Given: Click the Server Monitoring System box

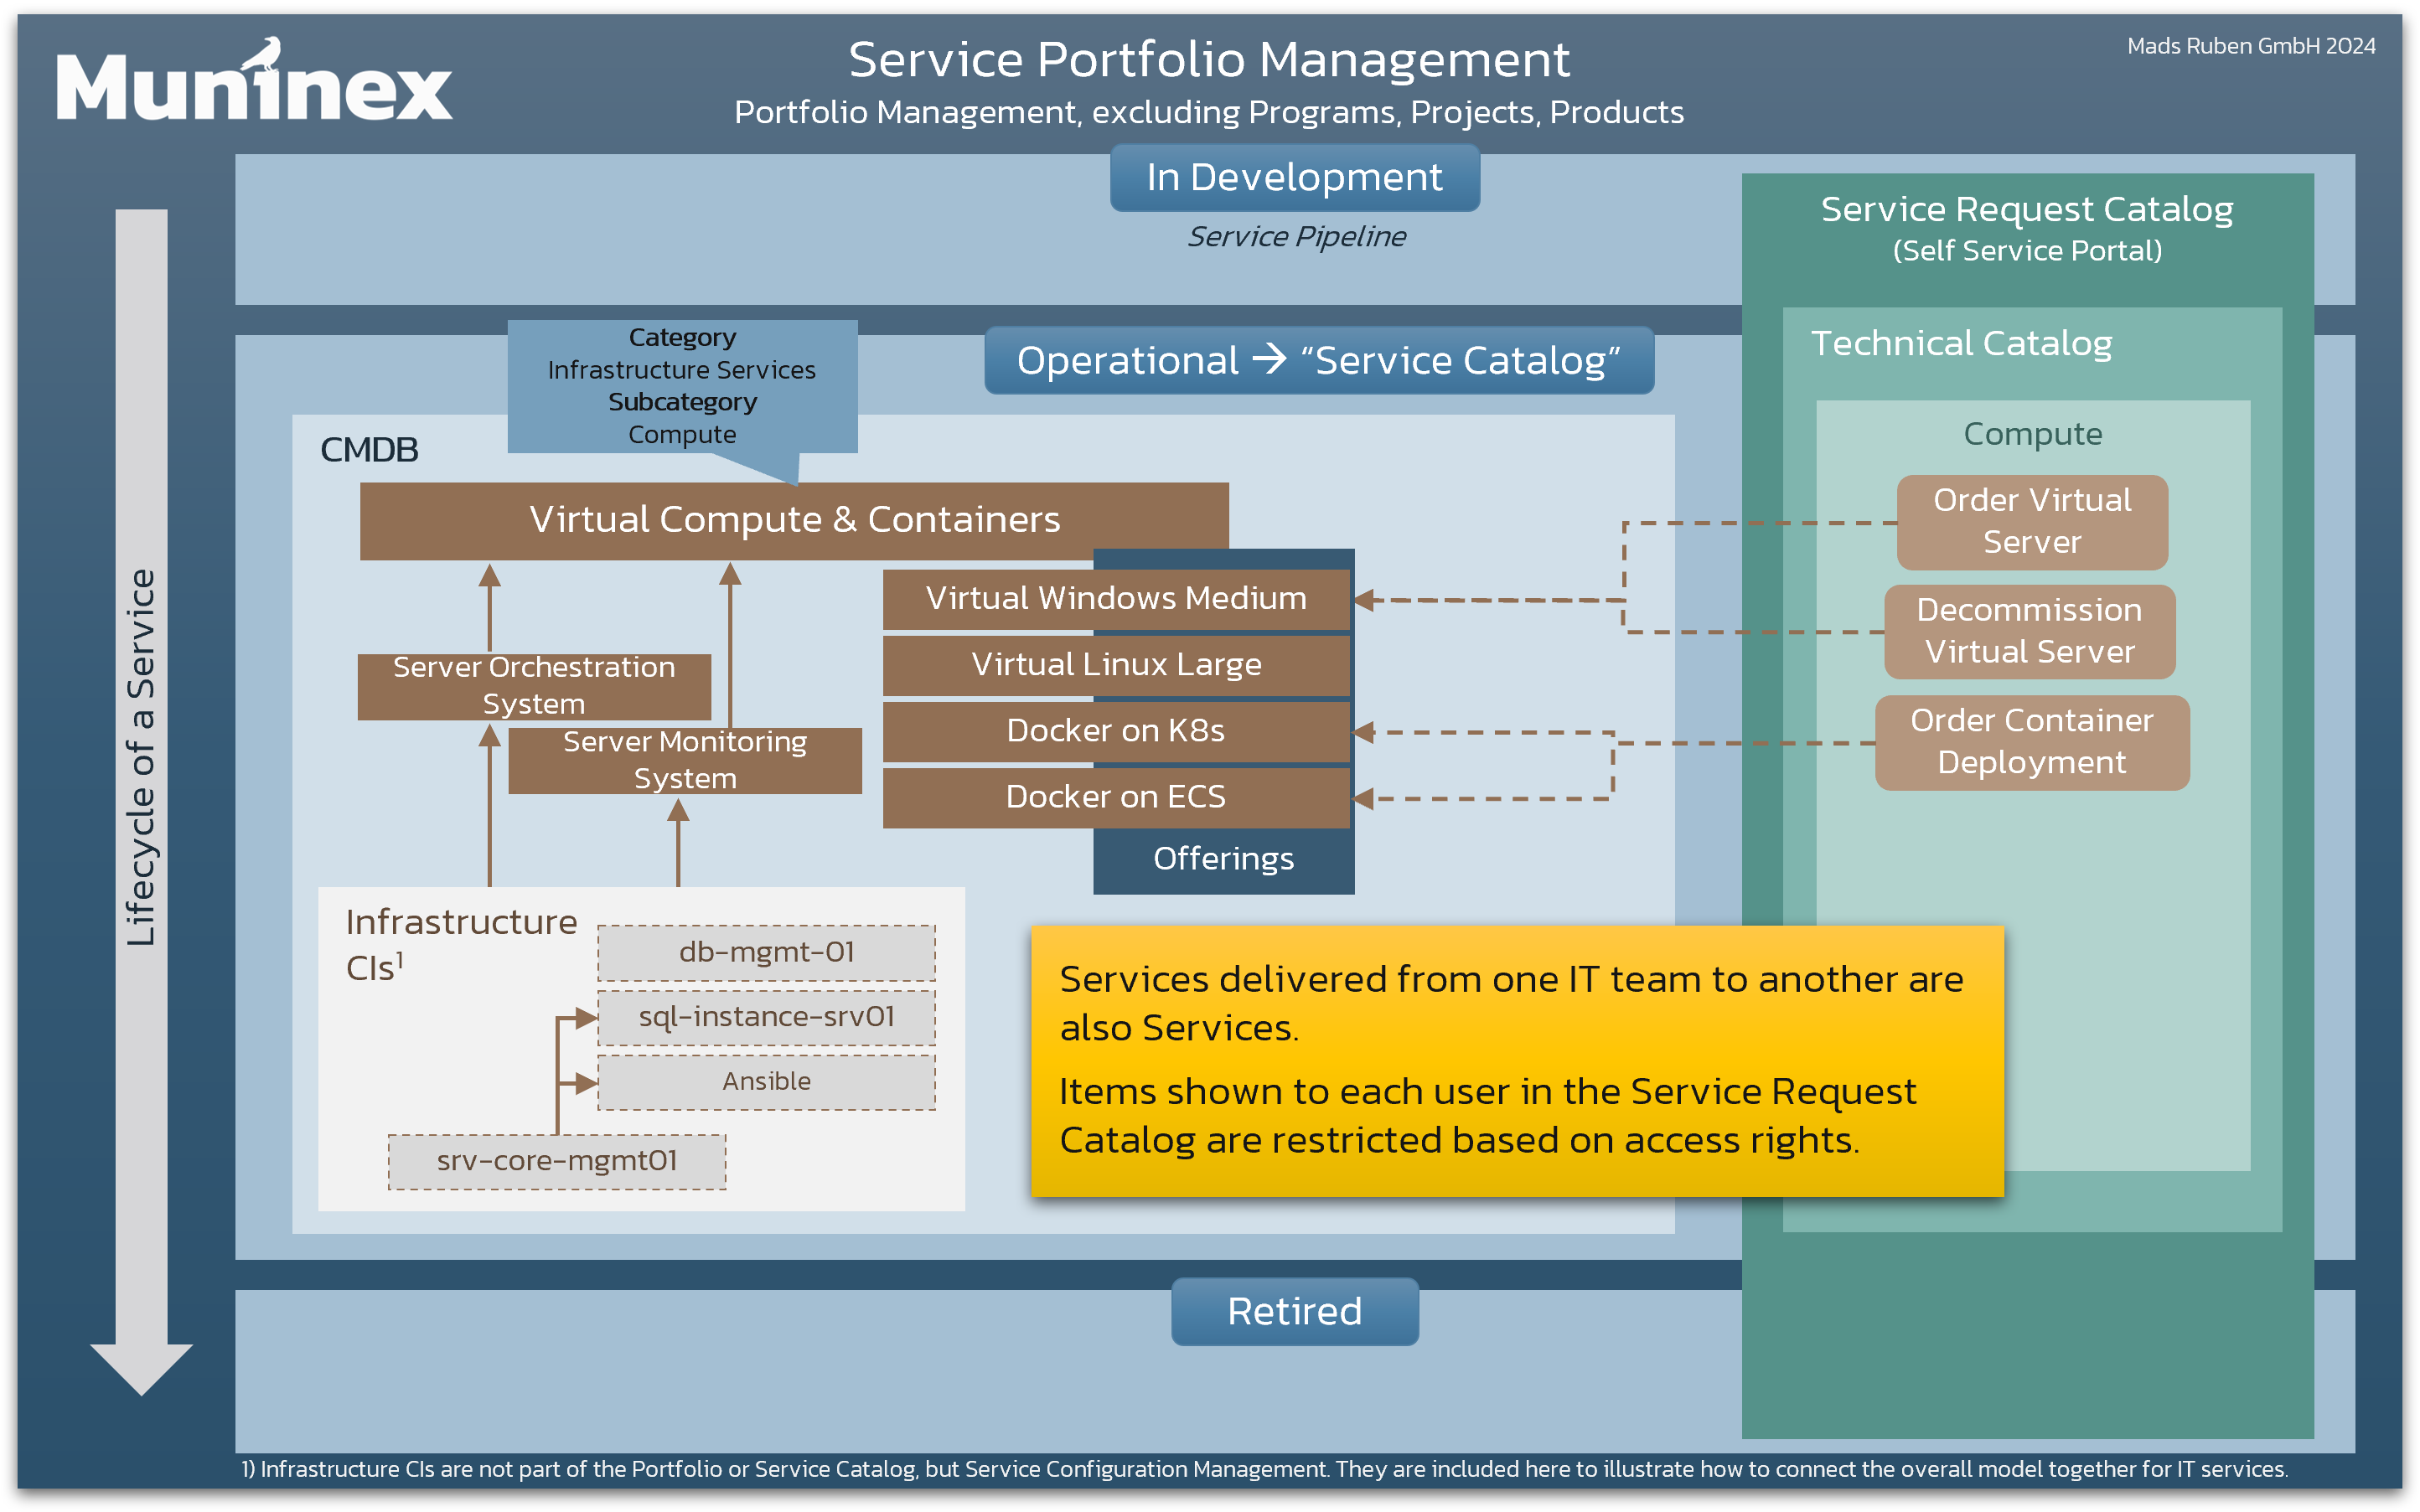Looking at the screenshot, I should coord(685,760).
